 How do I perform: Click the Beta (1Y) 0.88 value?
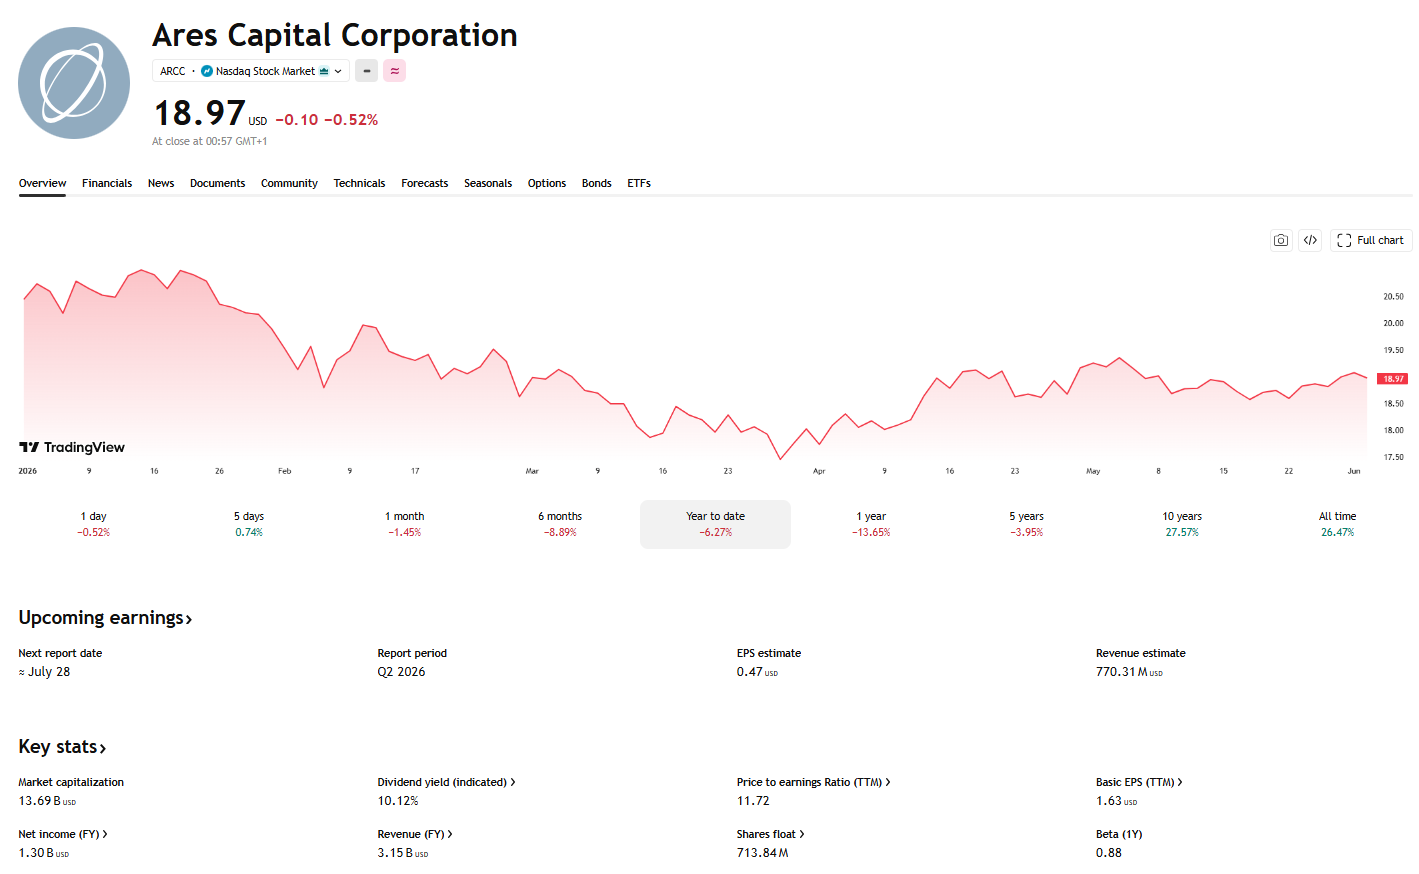click(x=1109, y=853)
